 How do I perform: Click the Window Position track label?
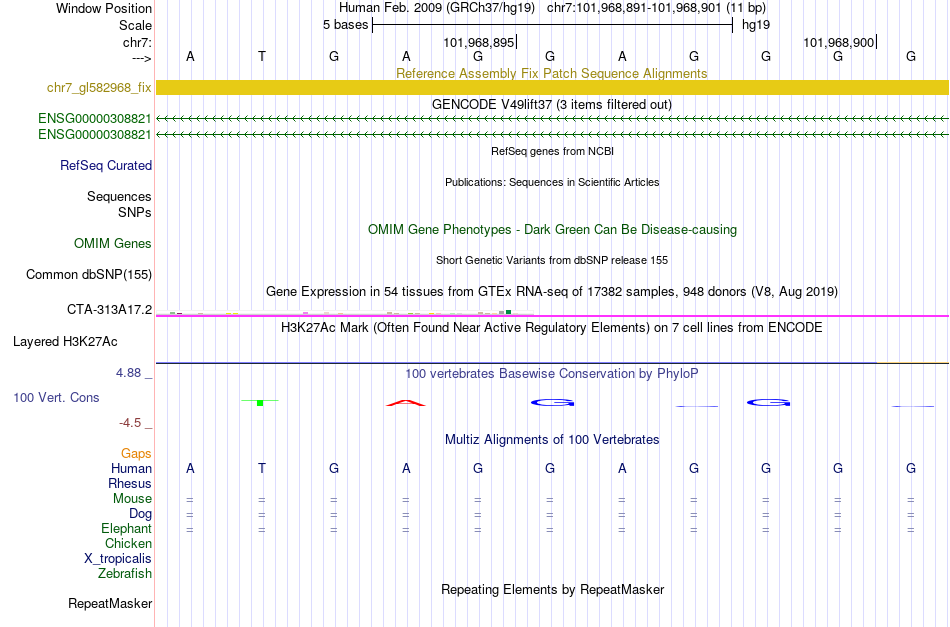[104, 8]
